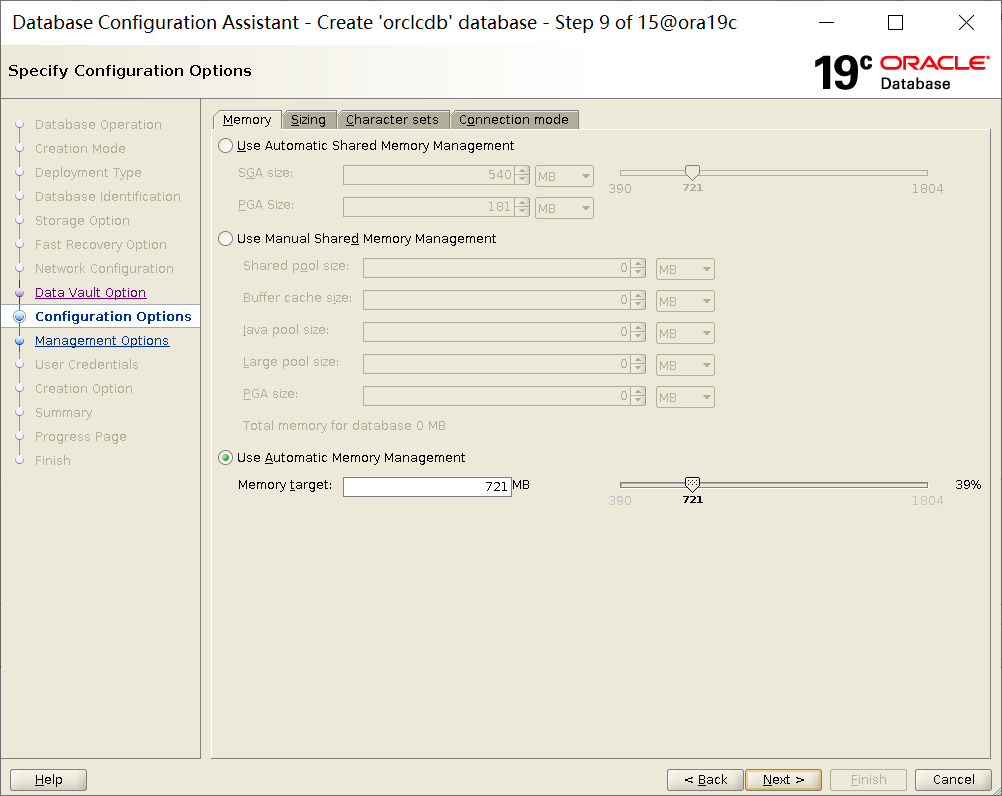Click the Java pool size input field
The image size is (1002, 796).
pyautogui.click(x=497, y=332)
